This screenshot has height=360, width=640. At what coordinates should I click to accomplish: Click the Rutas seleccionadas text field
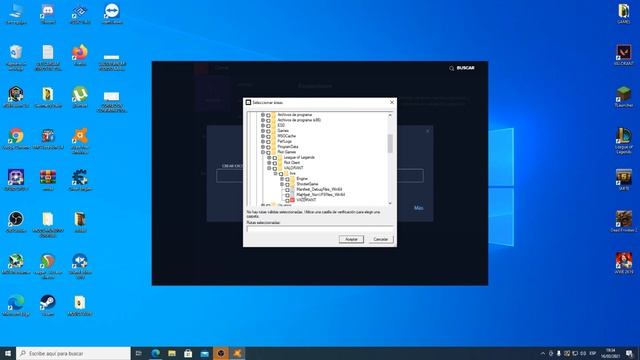[320, 229]
